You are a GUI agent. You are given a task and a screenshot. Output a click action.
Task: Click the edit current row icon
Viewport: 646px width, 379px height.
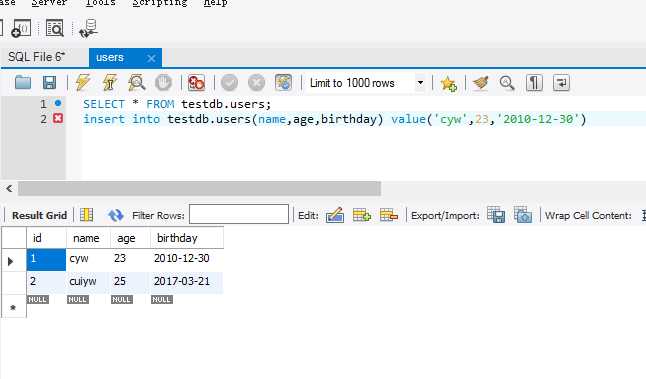(x=335, y=215)
